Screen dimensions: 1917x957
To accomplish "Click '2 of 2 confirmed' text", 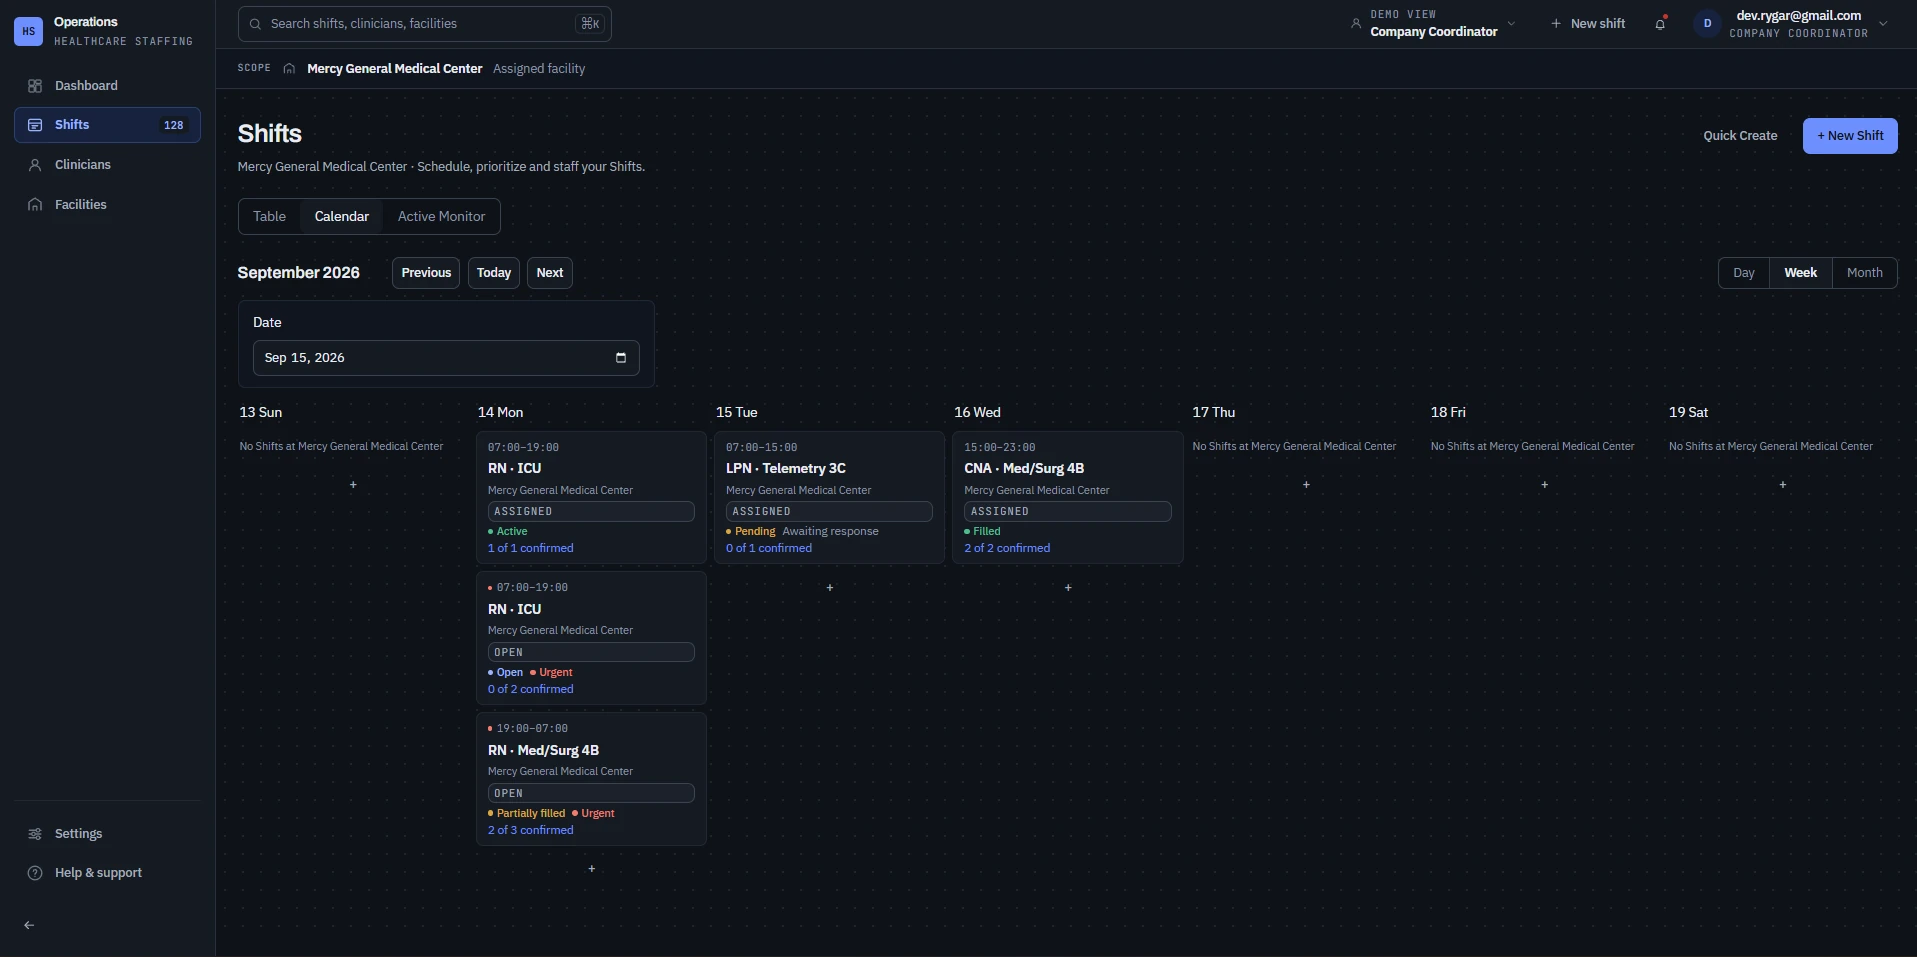I will pyautogui.click(x=1007, y=549).
